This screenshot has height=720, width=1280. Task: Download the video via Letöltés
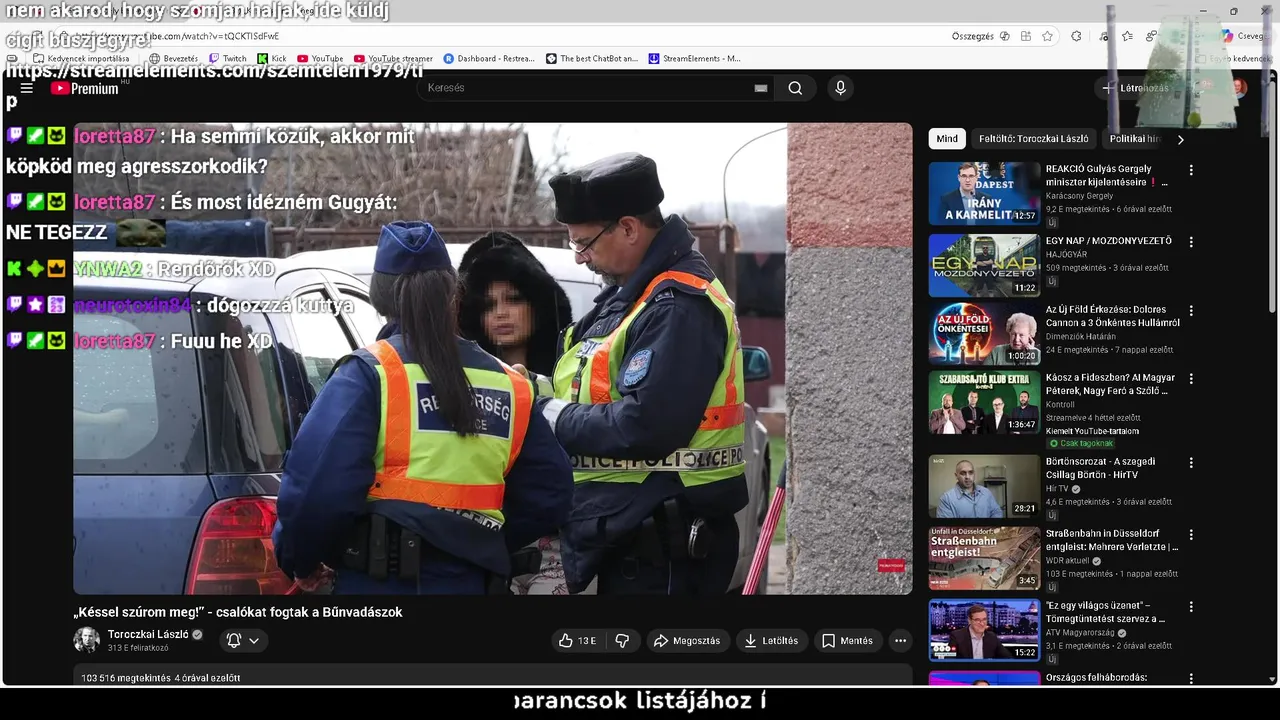tap(772, 641)
